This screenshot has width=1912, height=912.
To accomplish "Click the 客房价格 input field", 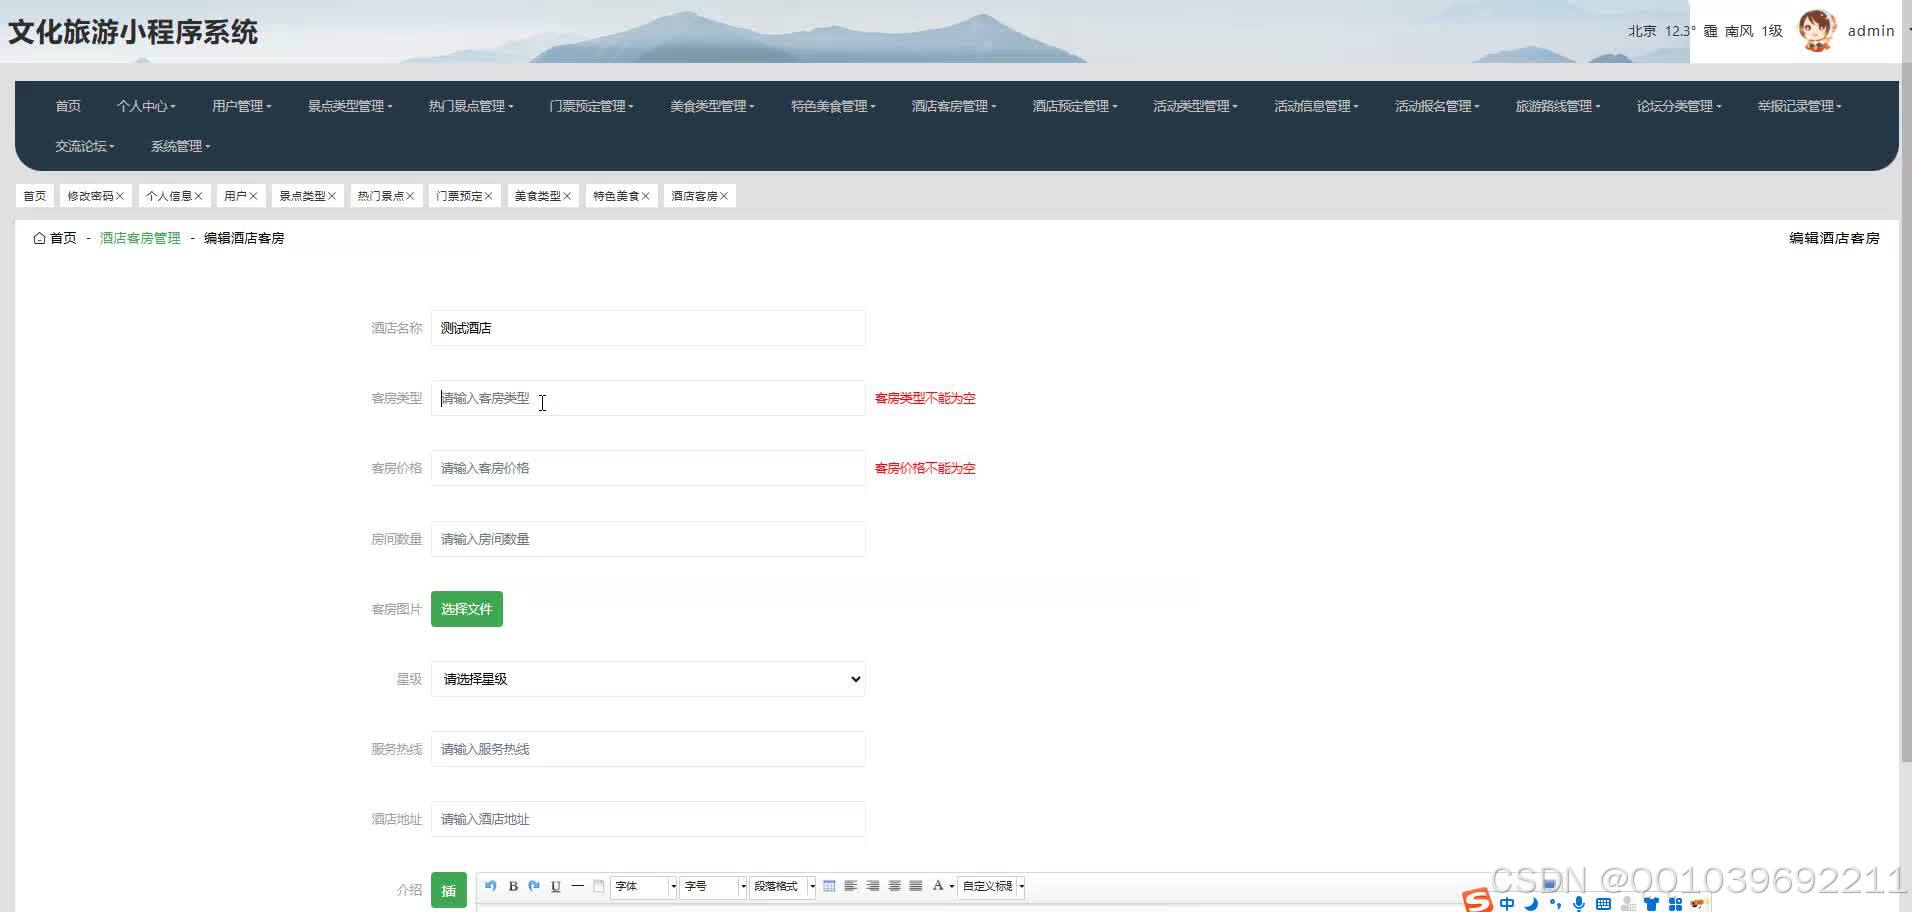I will 648,468.
